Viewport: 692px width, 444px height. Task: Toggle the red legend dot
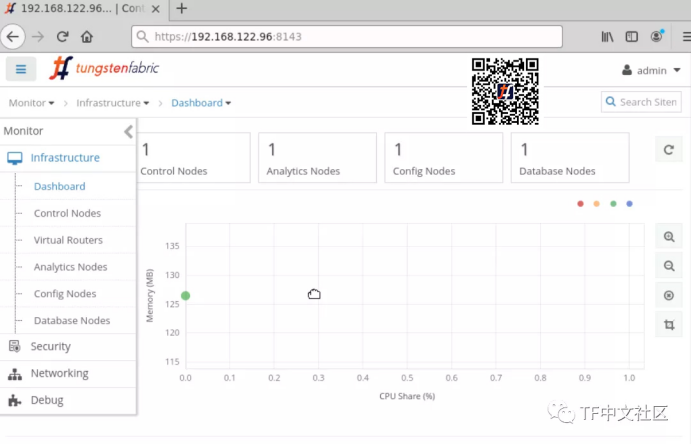coord(580,204)
